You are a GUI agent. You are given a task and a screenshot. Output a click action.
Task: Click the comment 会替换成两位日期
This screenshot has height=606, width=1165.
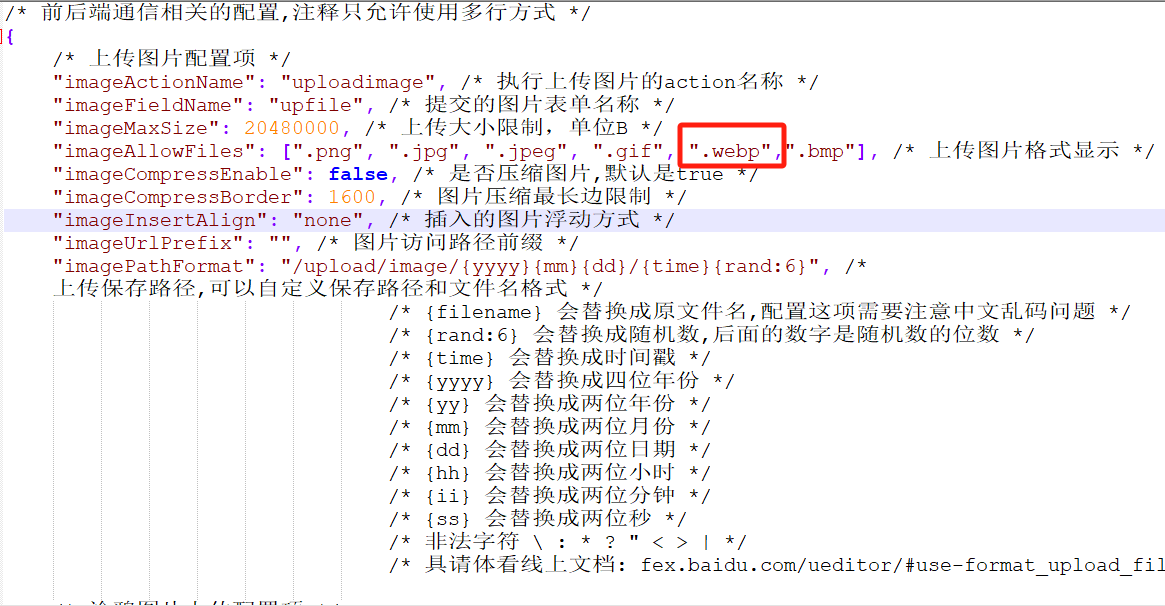(580, 450)
